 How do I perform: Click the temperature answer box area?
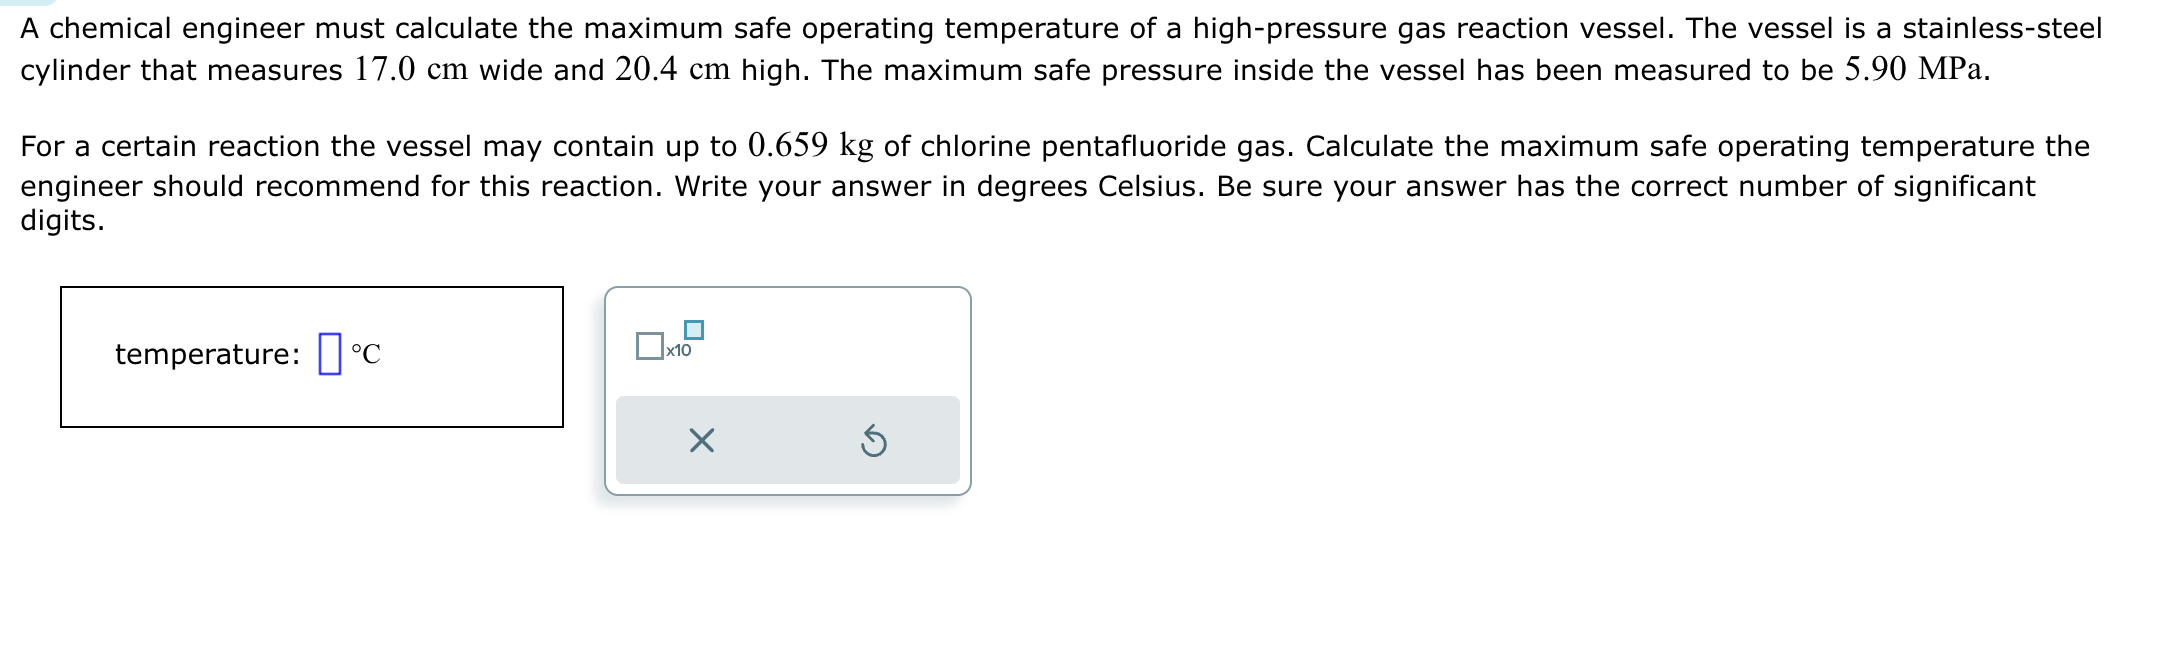(x=312, y=353)
